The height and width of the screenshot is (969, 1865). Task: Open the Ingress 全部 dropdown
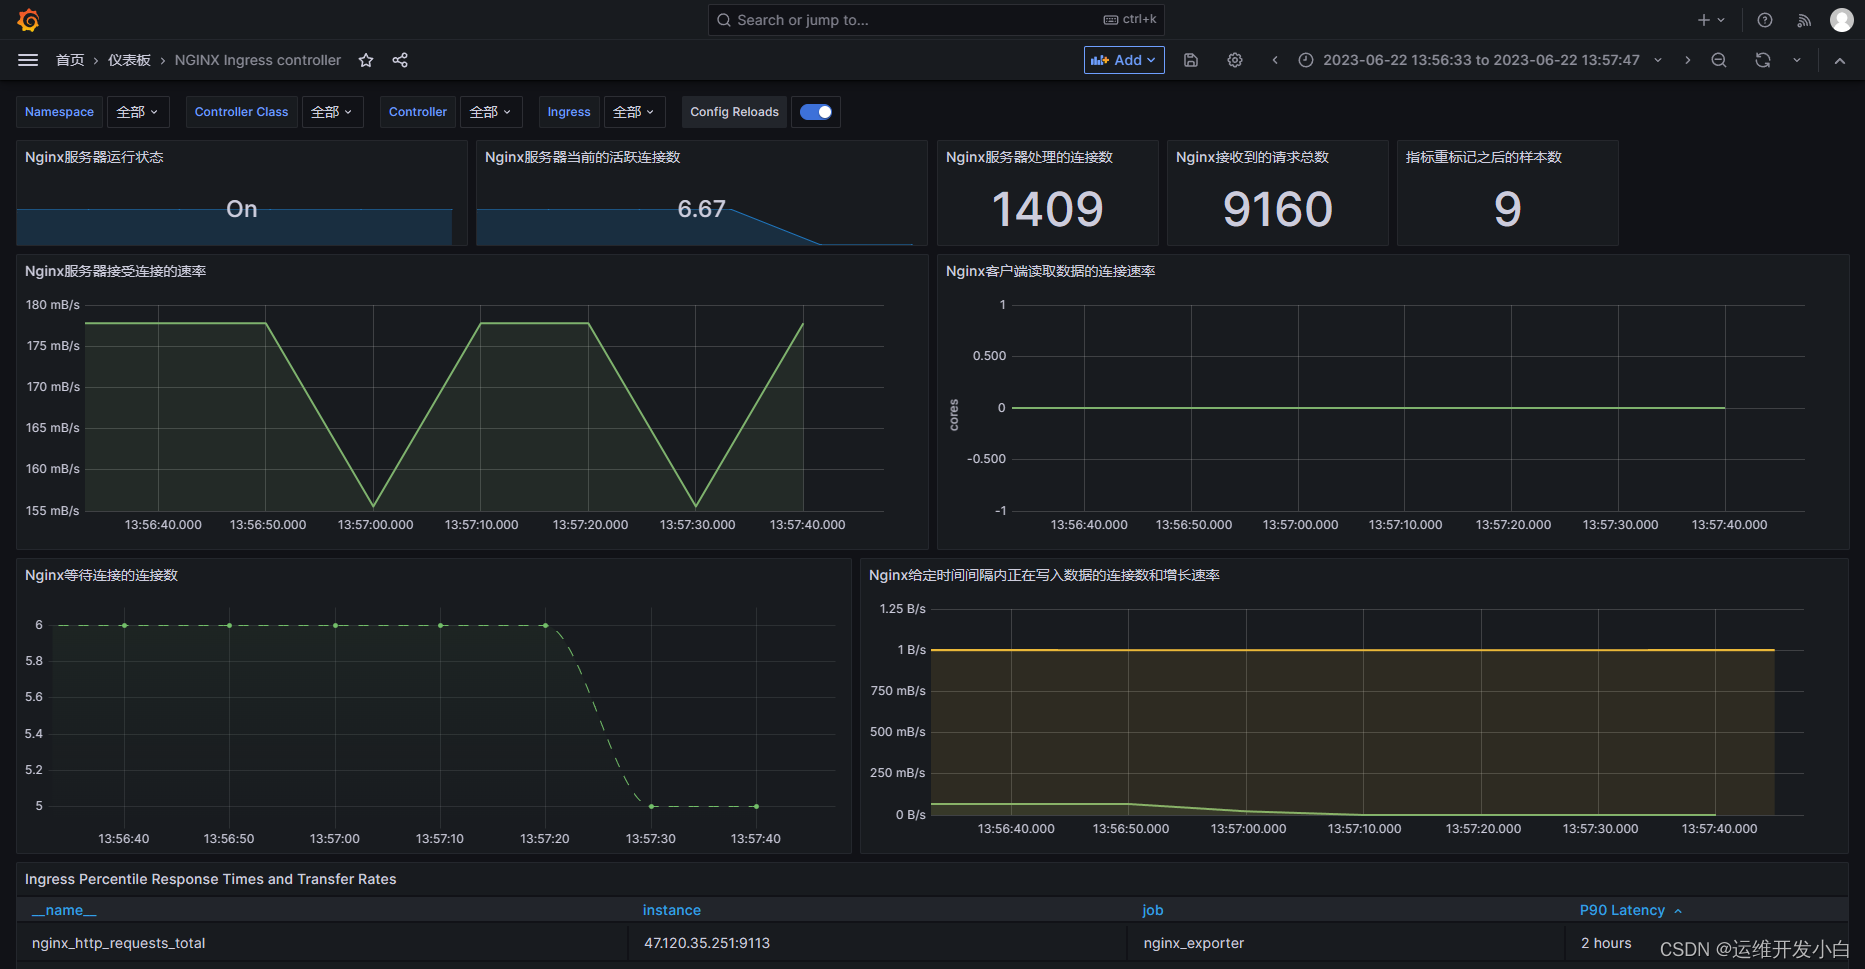click(634, 112)
